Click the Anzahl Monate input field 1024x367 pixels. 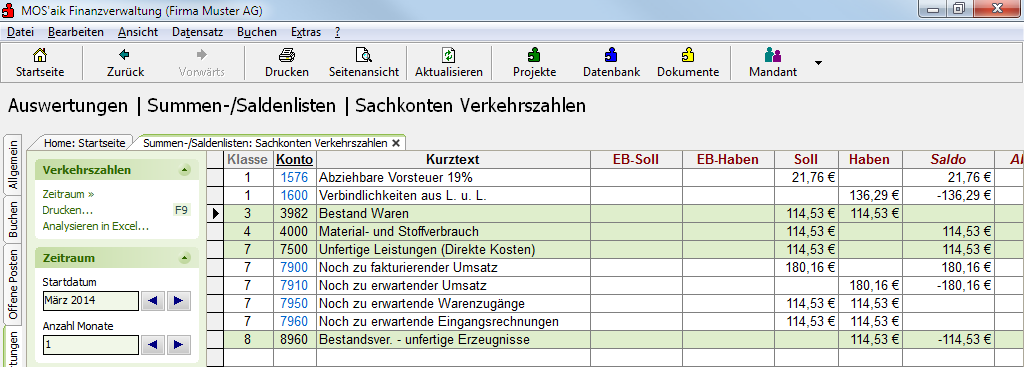click(x=91, y=345)
